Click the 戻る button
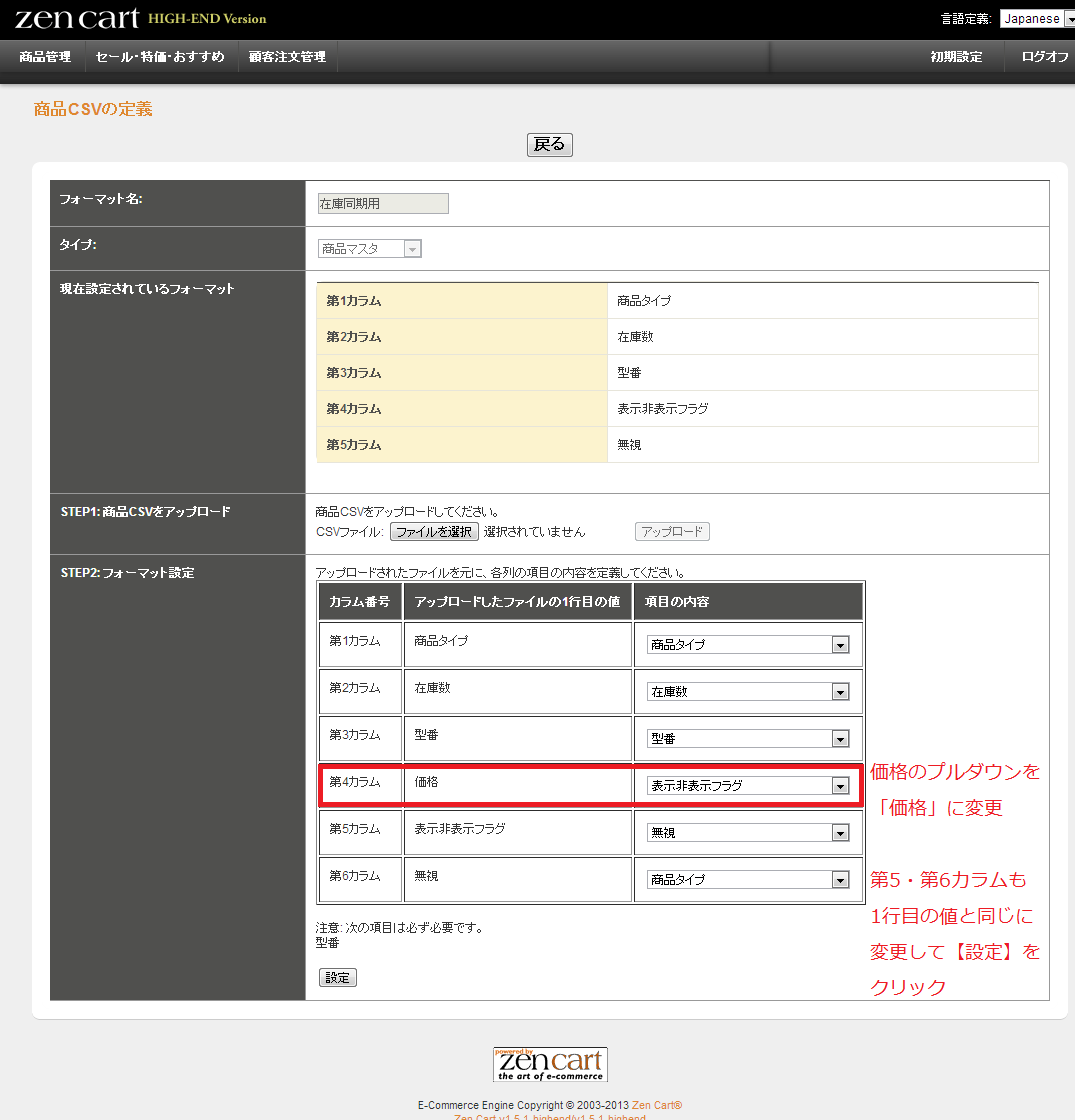1075x1120 pixels. click(549, 145)
